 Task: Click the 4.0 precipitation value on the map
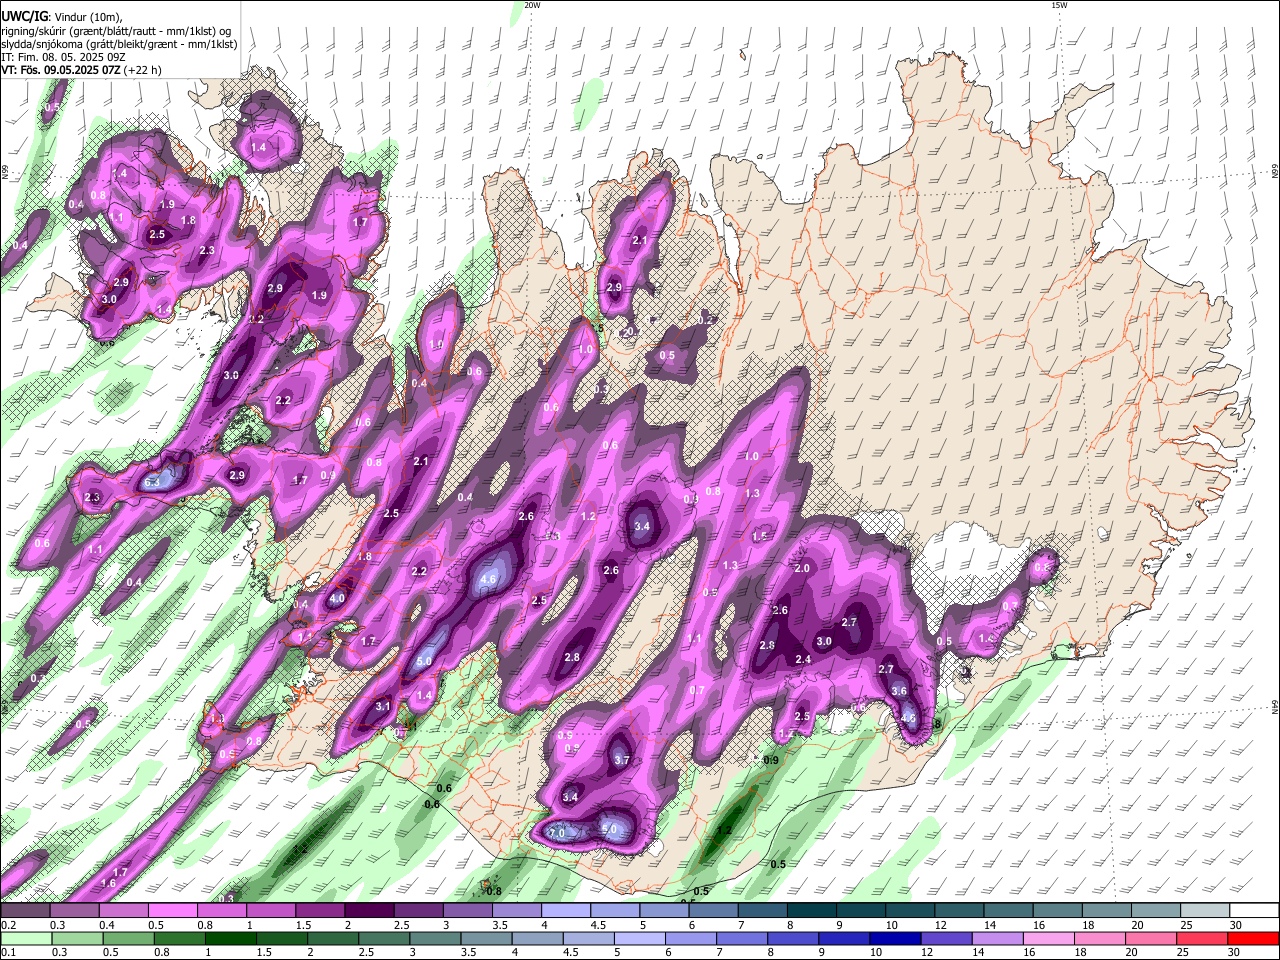[337, 599]
